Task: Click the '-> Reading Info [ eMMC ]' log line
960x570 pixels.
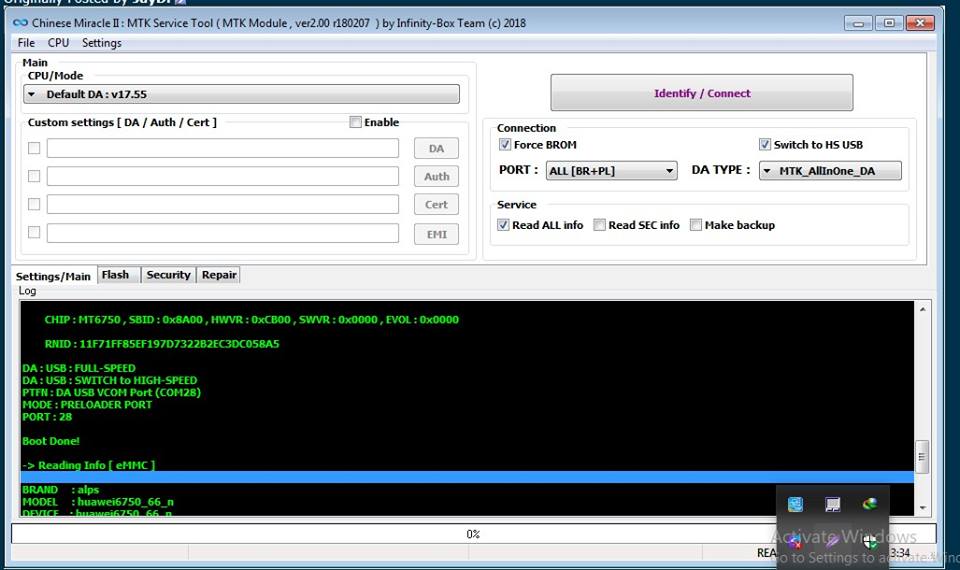Action: coord(89,465)
